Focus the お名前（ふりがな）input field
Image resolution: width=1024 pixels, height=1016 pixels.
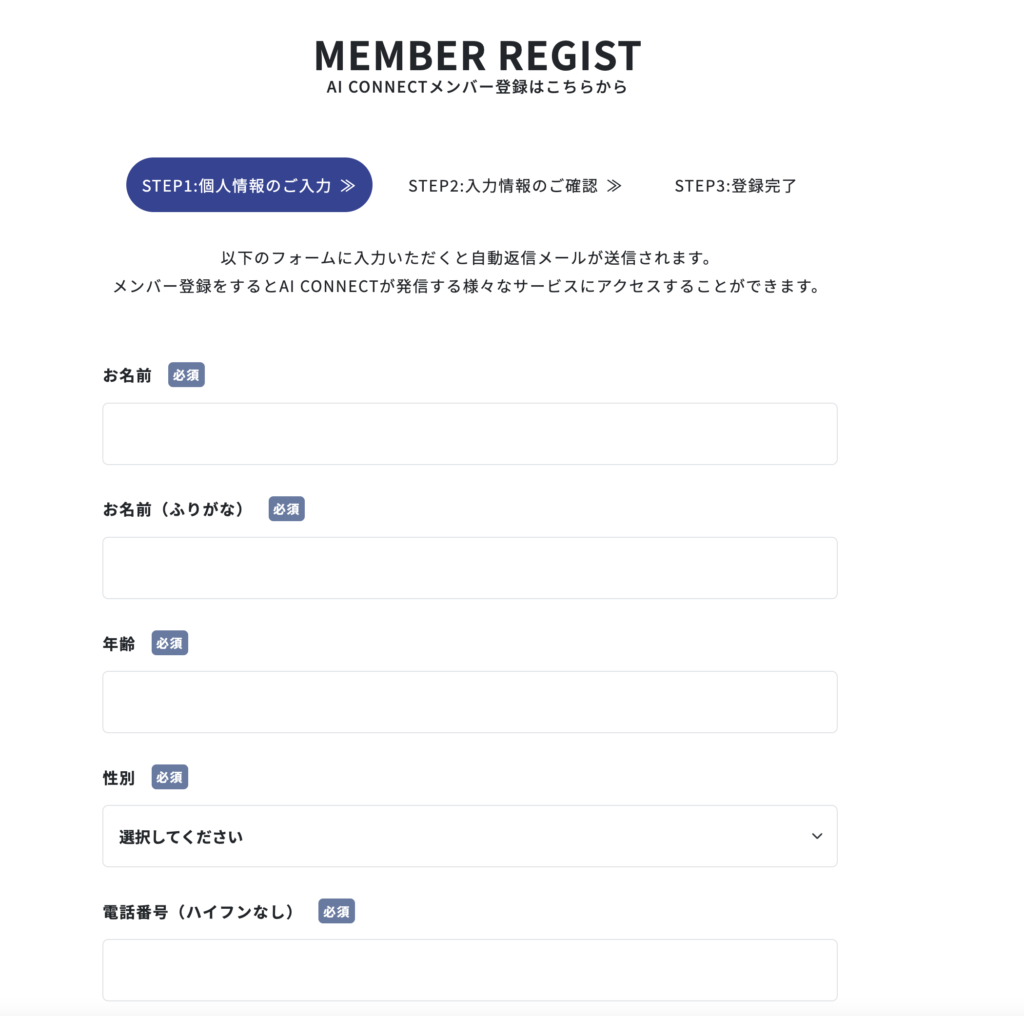[469, 568]
